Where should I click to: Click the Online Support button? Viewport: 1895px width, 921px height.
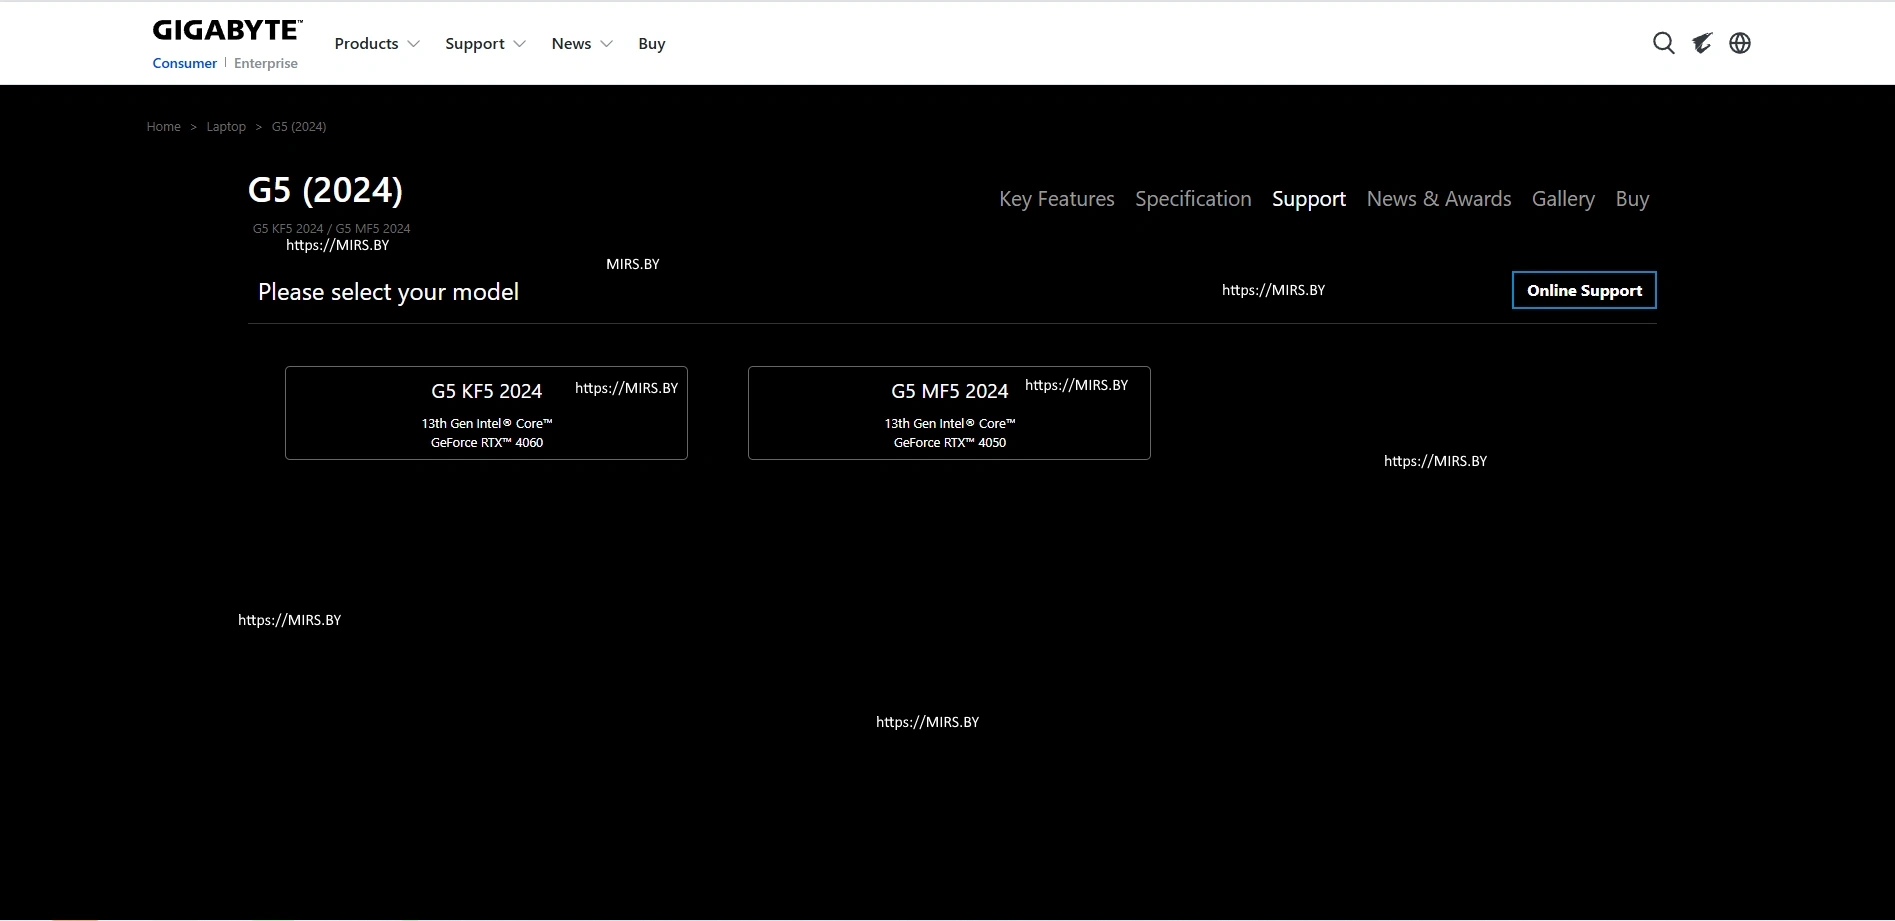(x=1584, y=290)
